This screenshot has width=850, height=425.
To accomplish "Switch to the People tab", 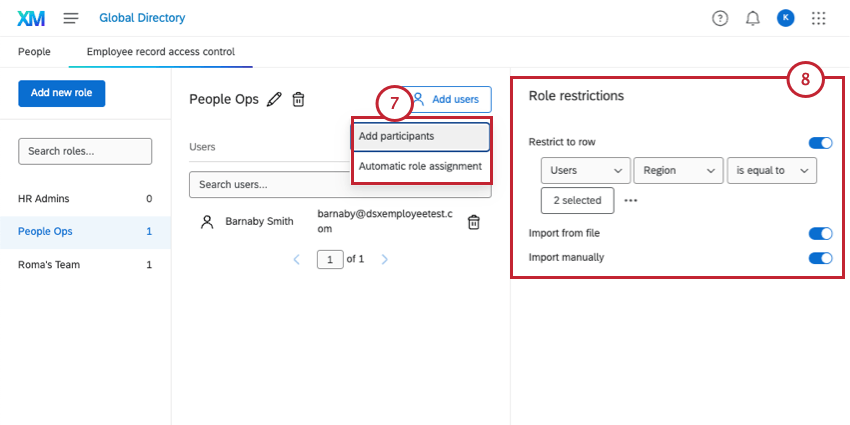I will click(x=34, y=51).
